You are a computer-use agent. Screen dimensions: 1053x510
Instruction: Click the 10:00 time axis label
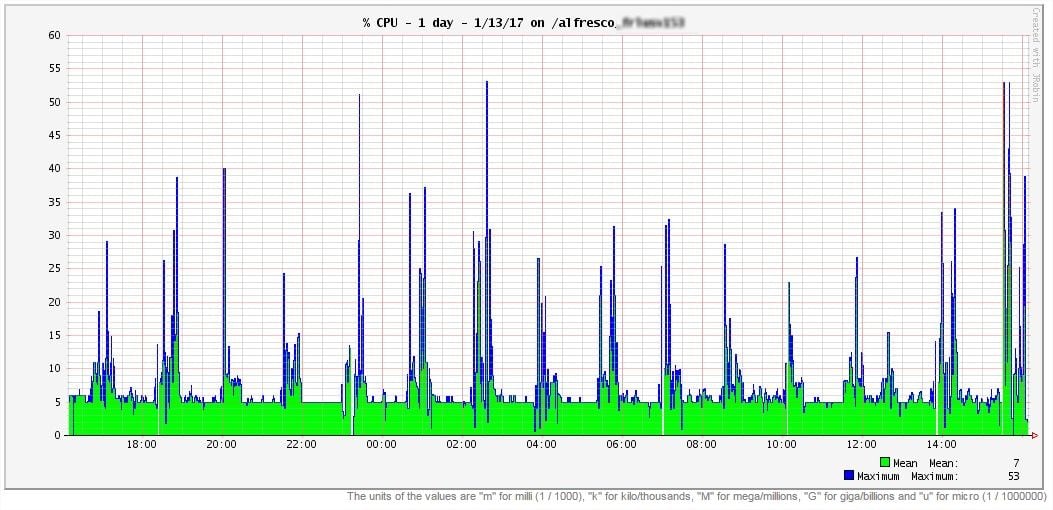782,445
